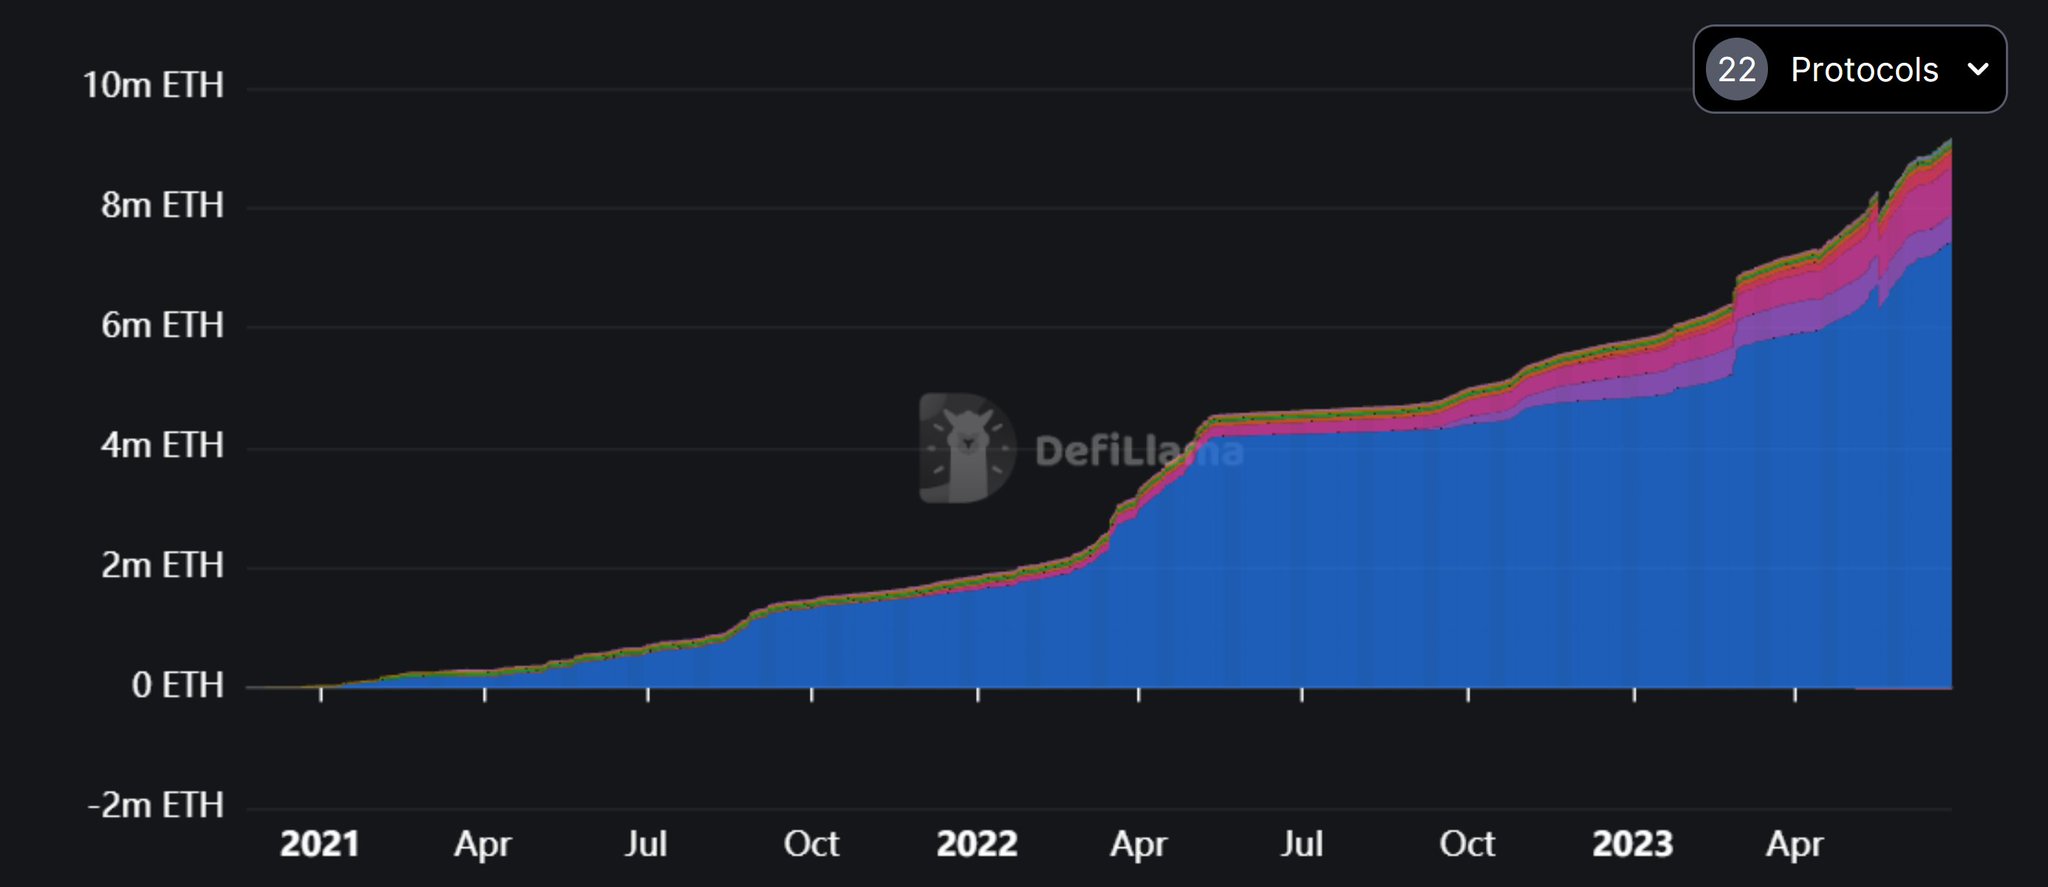Click the 2m ETH axis label
2048x887 pixels.
(162, 565)
